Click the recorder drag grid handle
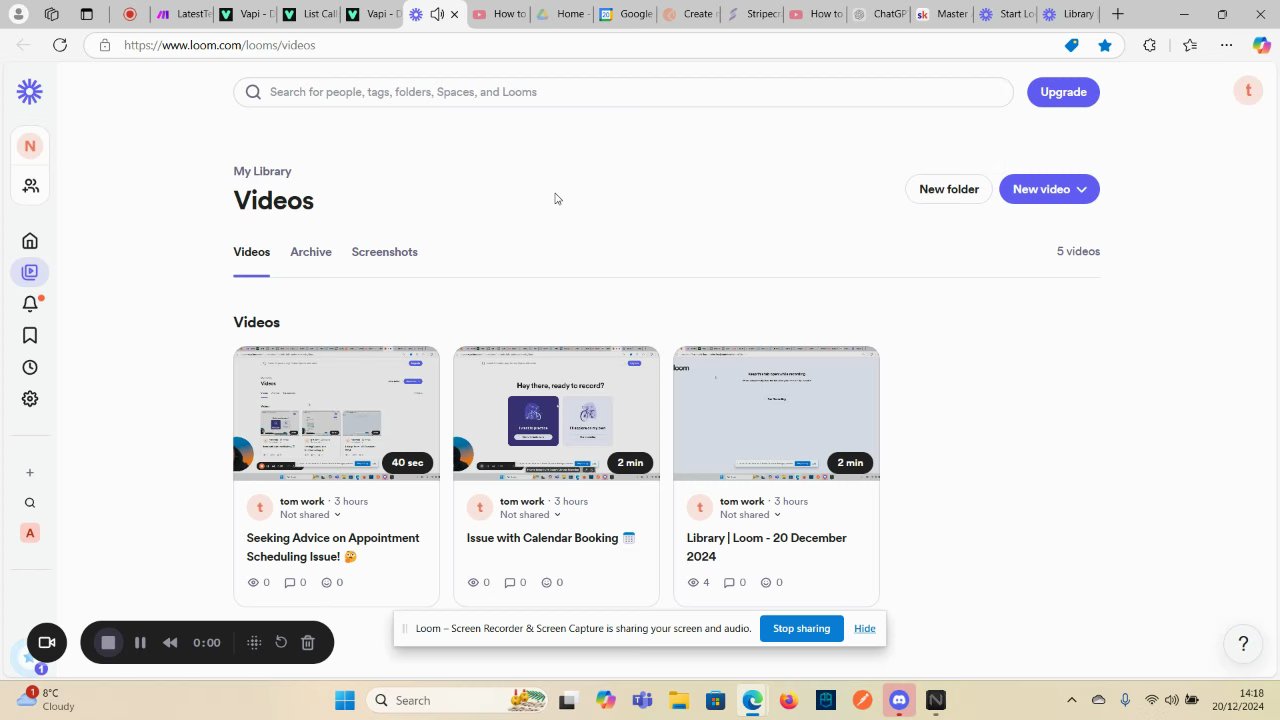The width and height of the screenshot is (1280, 720). pos(254,642)
